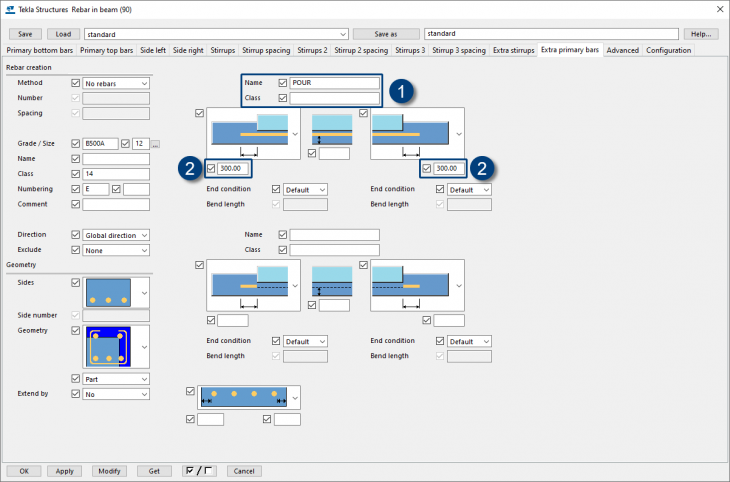
Task: Click the Class input field containing 14
Action: [x=116, y=174]
